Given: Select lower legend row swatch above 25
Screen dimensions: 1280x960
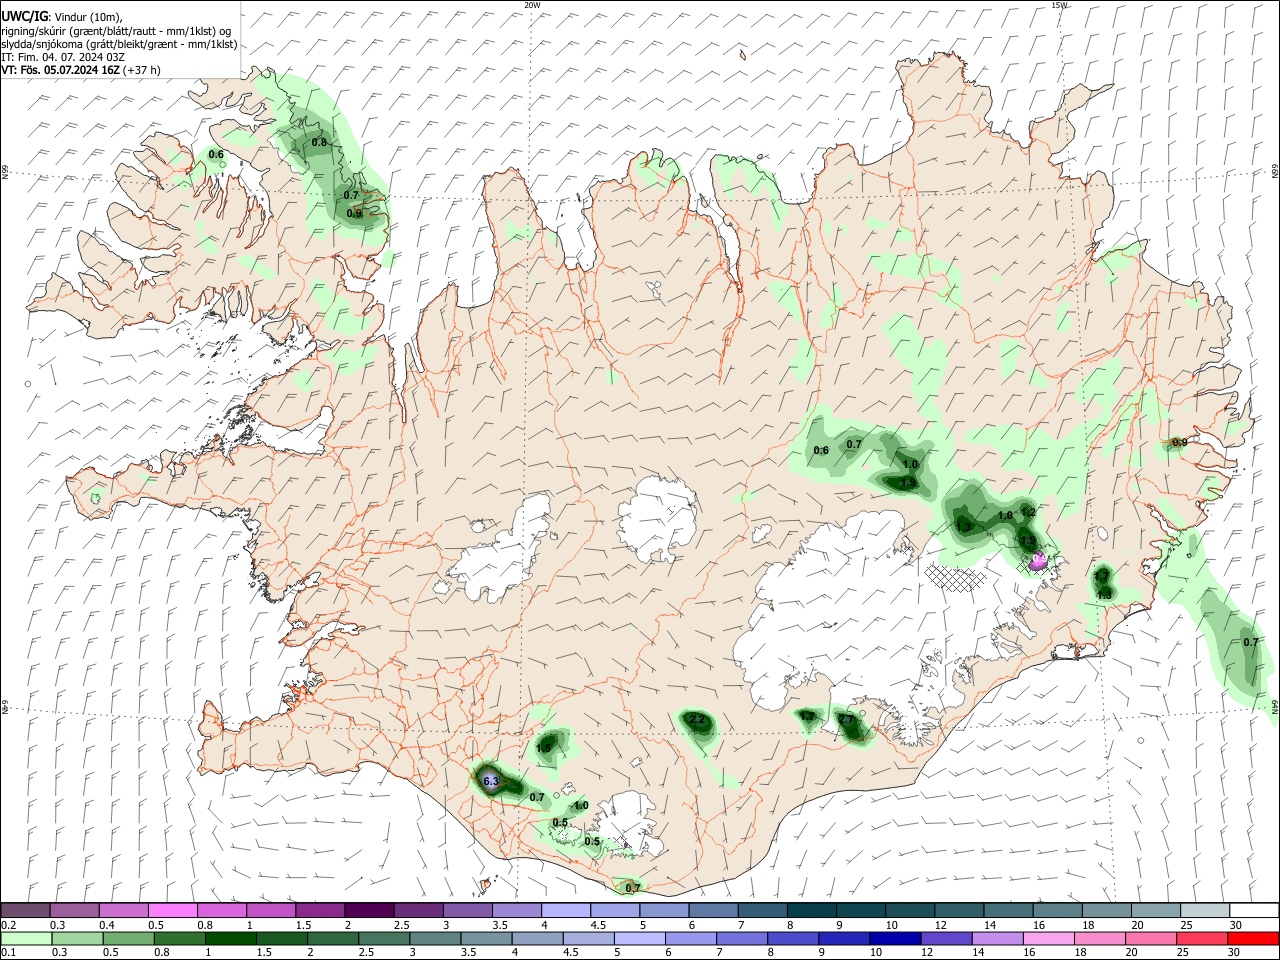Looking at the screenshot, I should (1201, 938).
